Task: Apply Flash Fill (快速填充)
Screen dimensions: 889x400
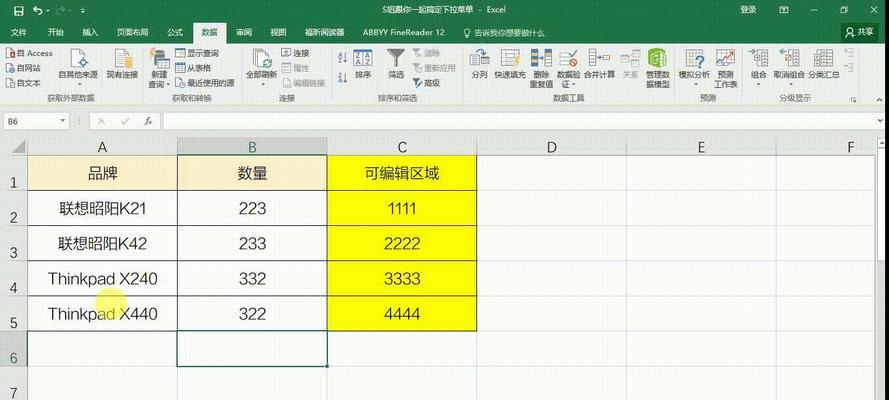Action: (510, 64)
